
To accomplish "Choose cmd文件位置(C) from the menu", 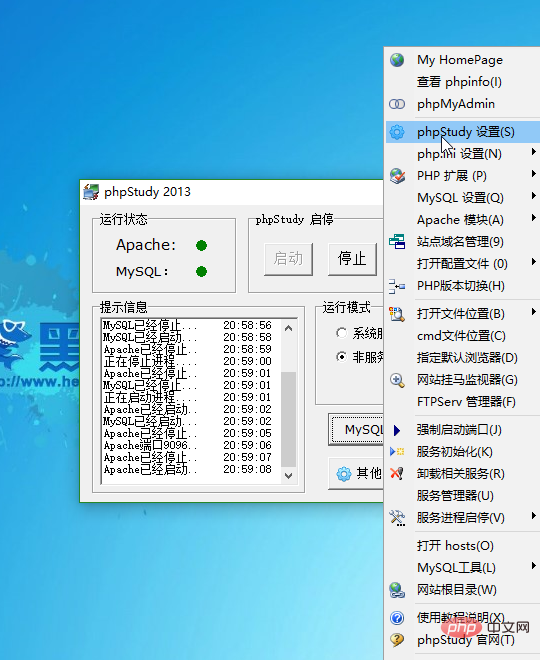I will tap(463, 336).
